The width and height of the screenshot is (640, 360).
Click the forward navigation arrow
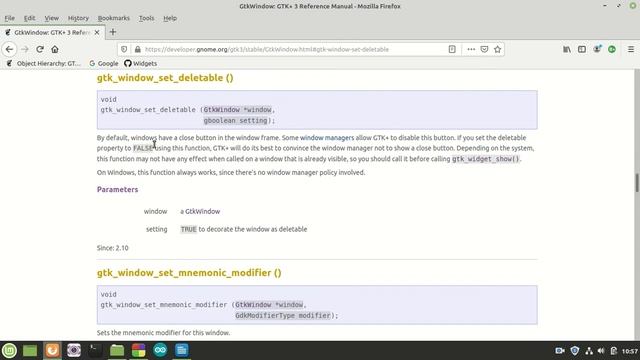pyautogui.click(x=24, y=49)
